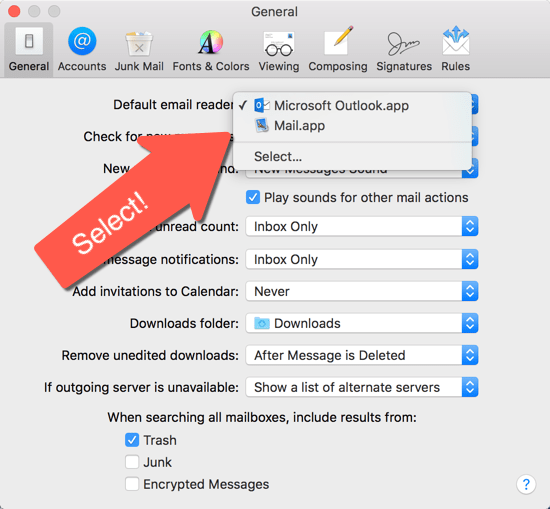Toggle Play sounds for other mail actions
The image size is (550, 509).
[x=253, y=197]
